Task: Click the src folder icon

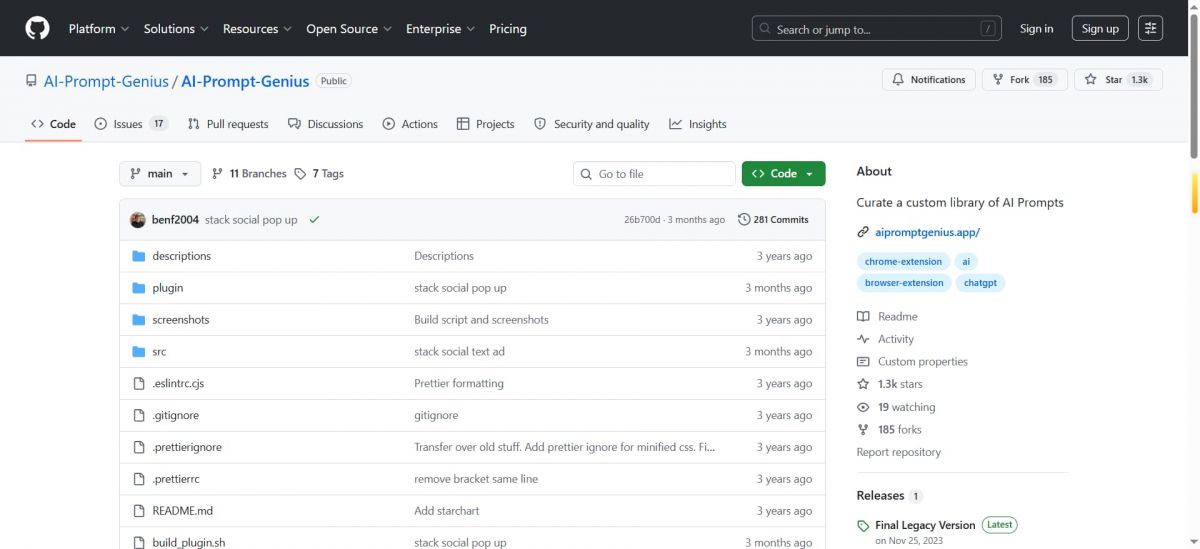Action: pos(139,352)
